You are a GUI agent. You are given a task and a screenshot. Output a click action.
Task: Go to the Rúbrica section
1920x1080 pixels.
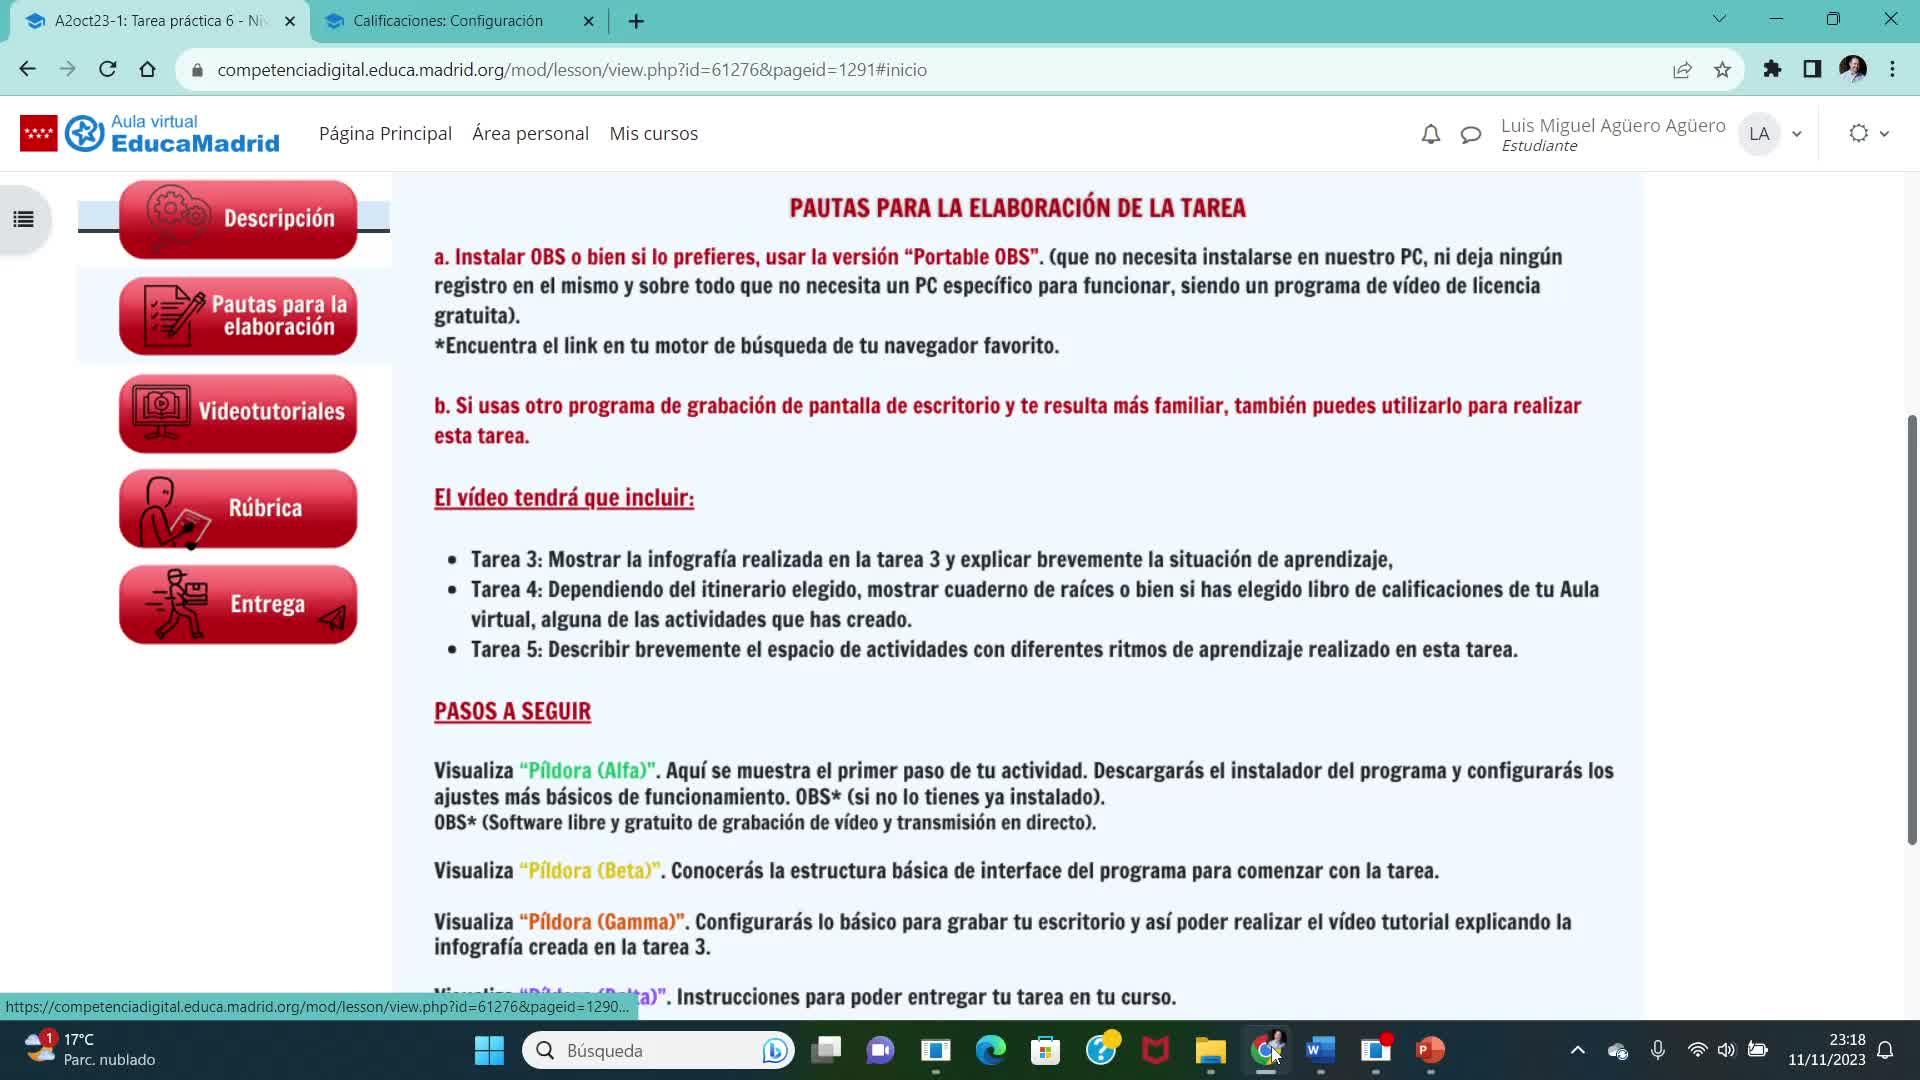pyautogui.click(x=238, y=508)
